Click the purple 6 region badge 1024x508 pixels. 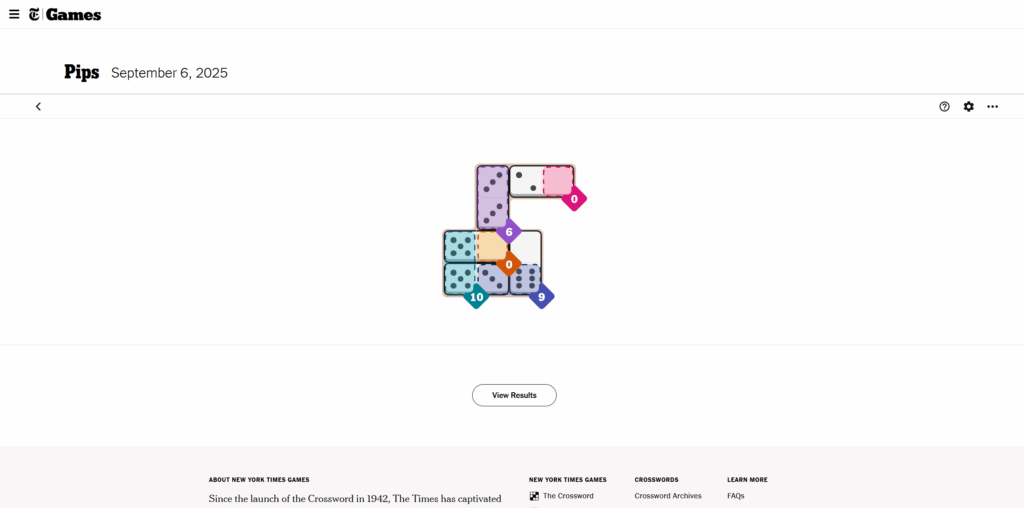[508, 232]
